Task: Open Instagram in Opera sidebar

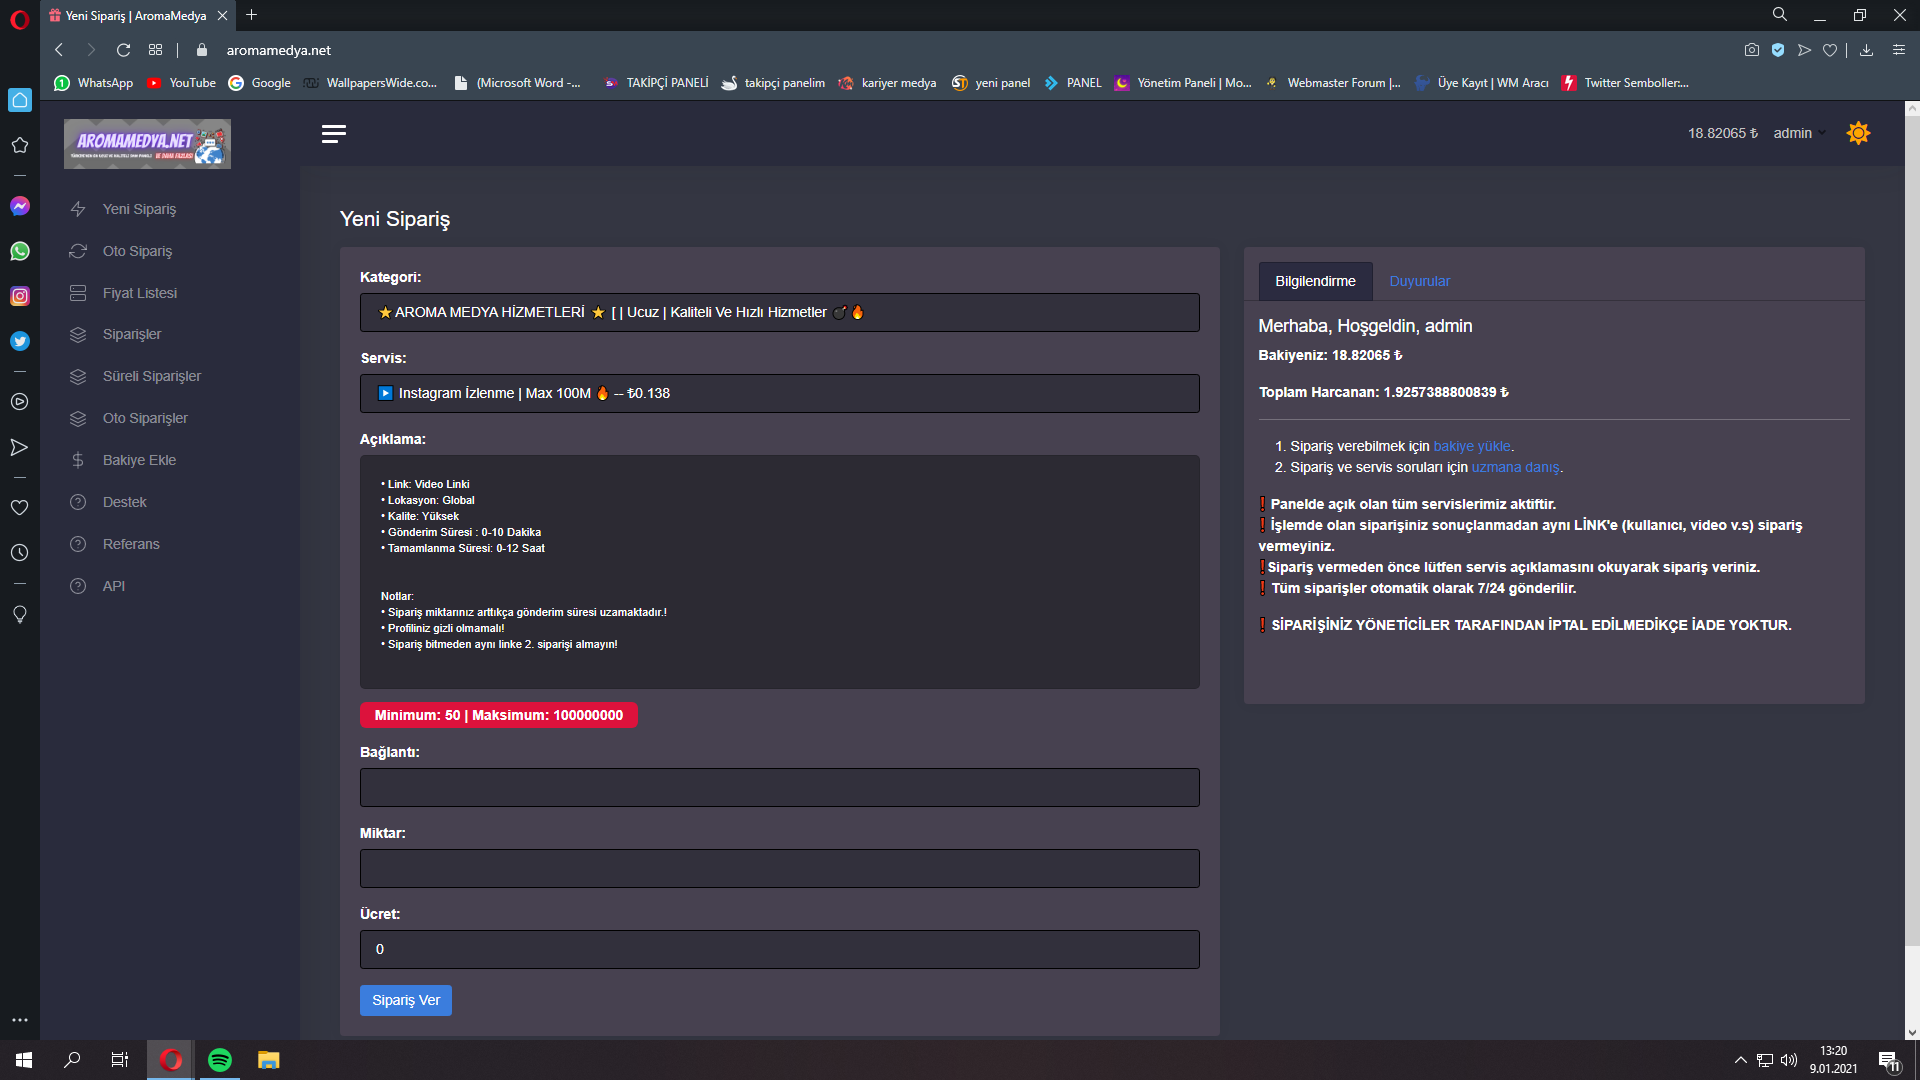Action: coord(20,296)
